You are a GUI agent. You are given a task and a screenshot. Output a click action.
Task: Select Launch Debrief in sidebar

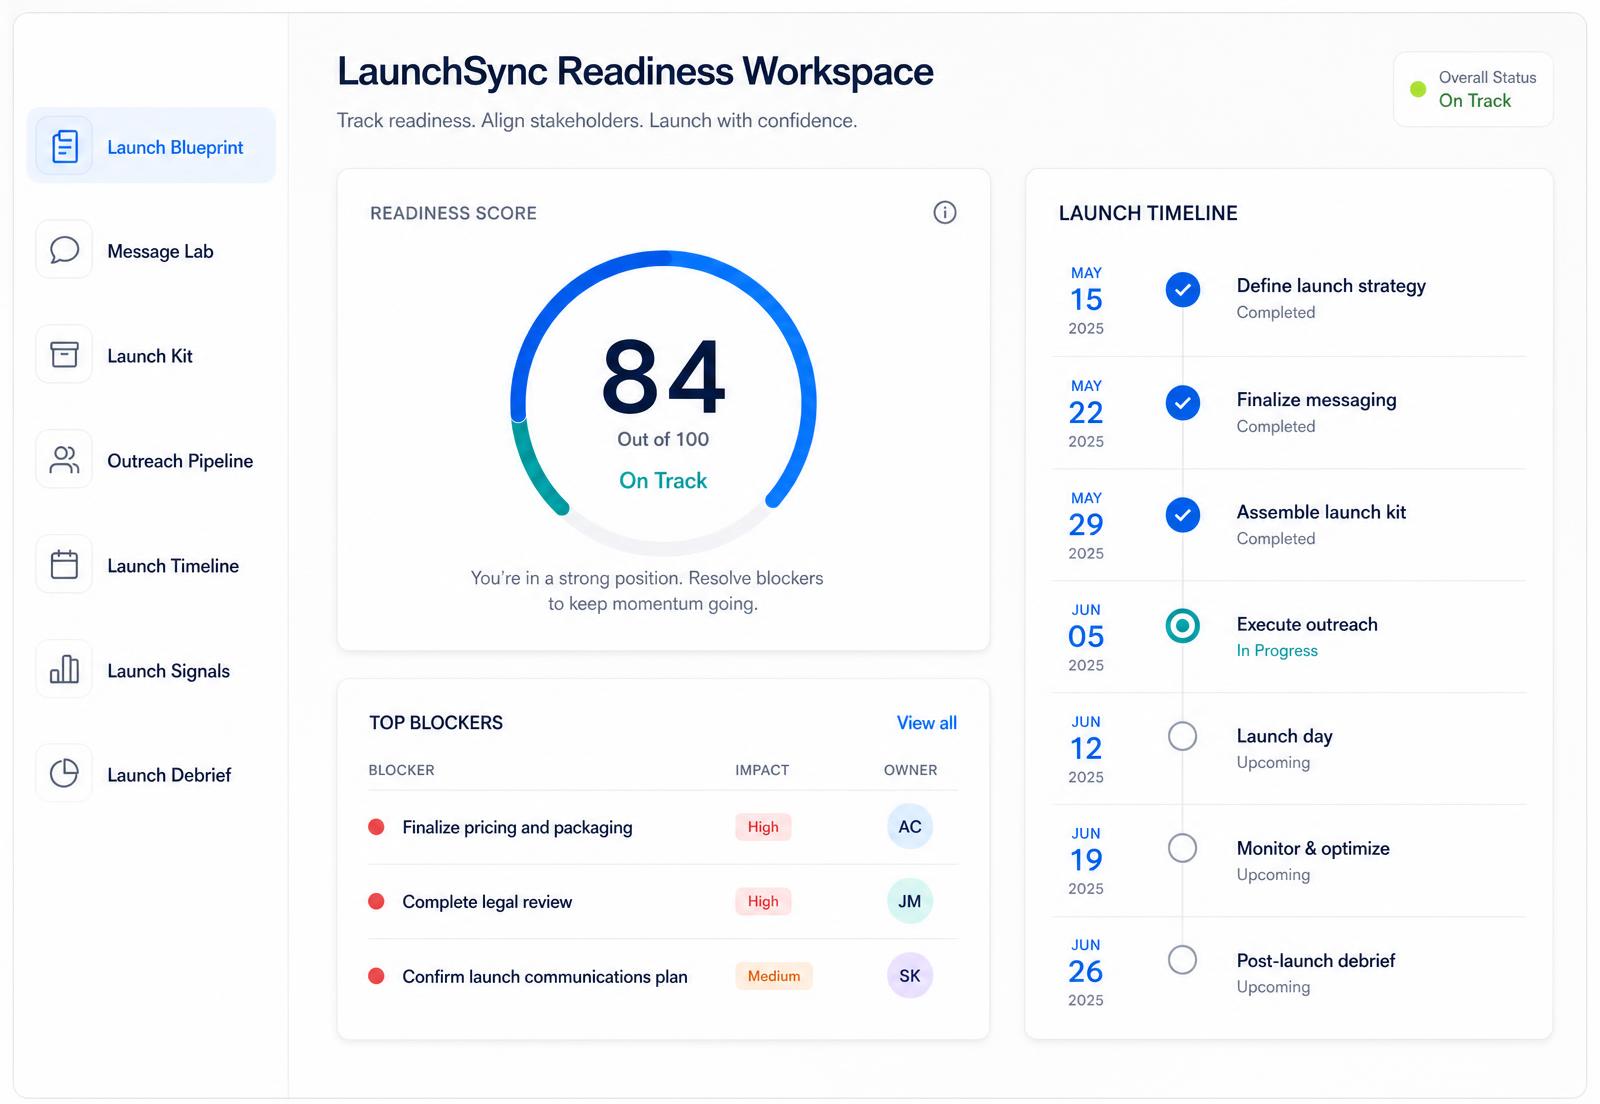[151, 773]
